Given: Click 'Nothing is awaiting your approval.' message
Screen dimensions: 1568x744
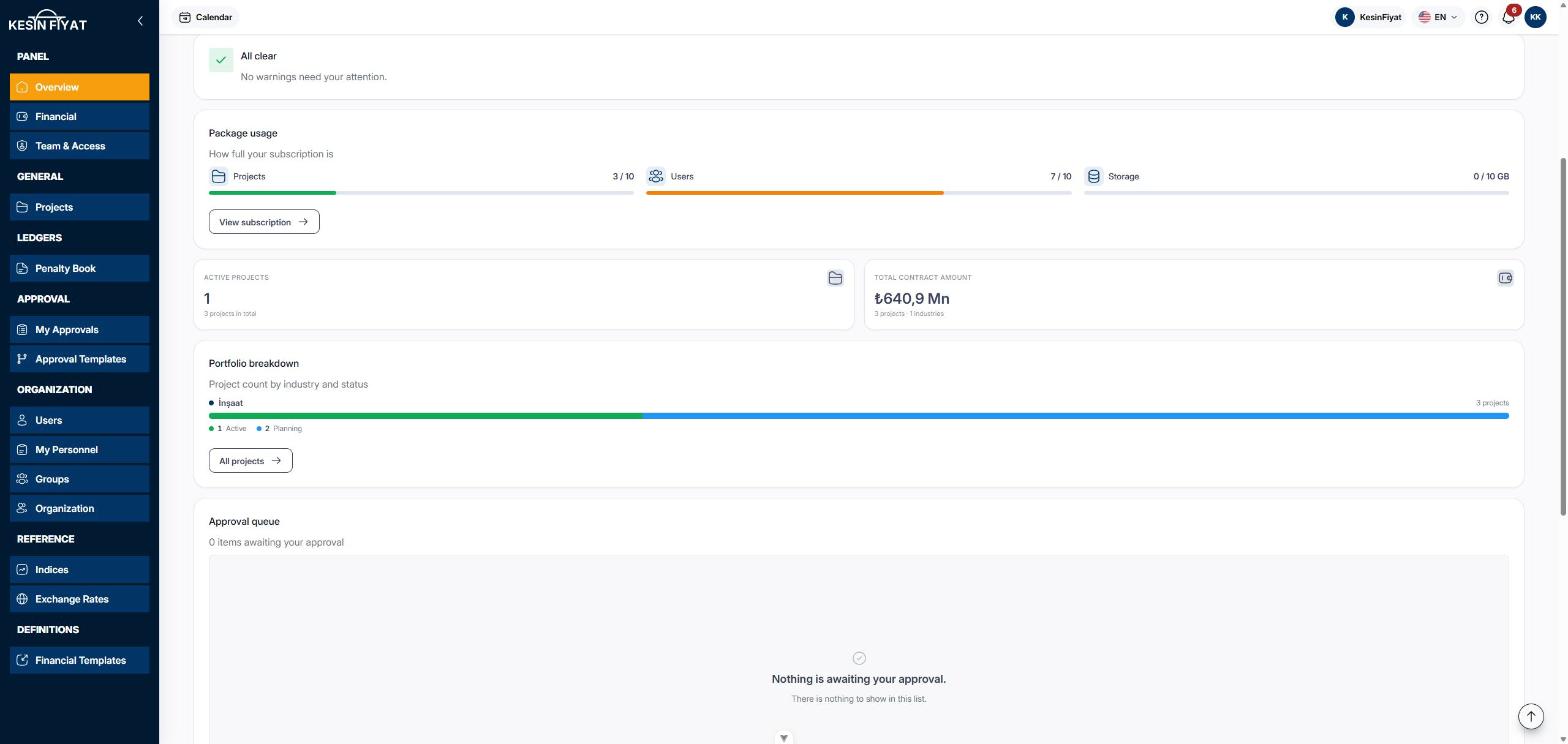Looking at the screenshot, I should point(859,679).
